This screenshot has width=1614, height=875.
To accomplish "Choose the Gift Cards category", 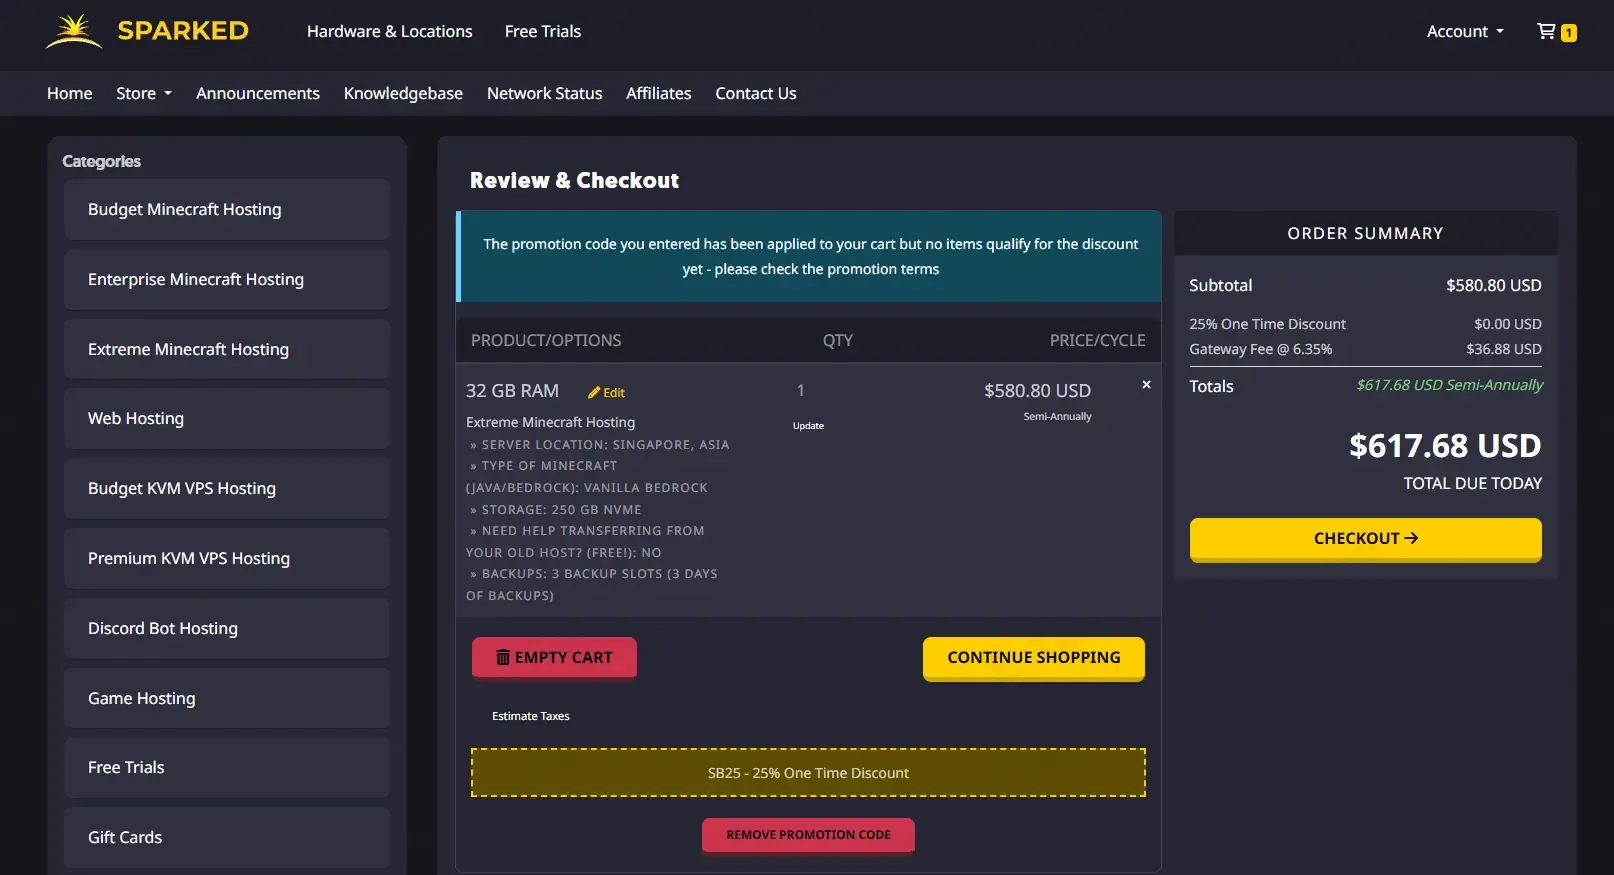I will tap(227, 838).
